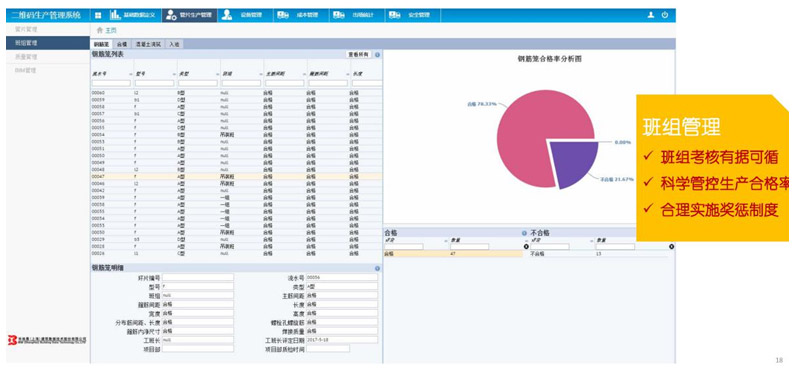The image size is (796, 386).
Task: Click the power logout icon
Action: pos(665,15)
